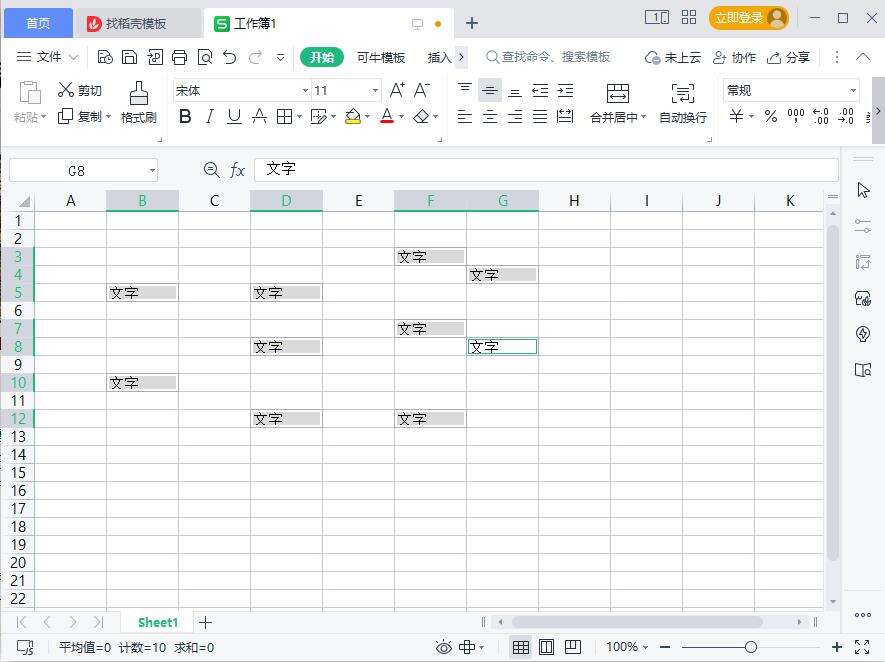
Task: Click the Merge and Center (合并居中) icon
Action: click(618, 94)
